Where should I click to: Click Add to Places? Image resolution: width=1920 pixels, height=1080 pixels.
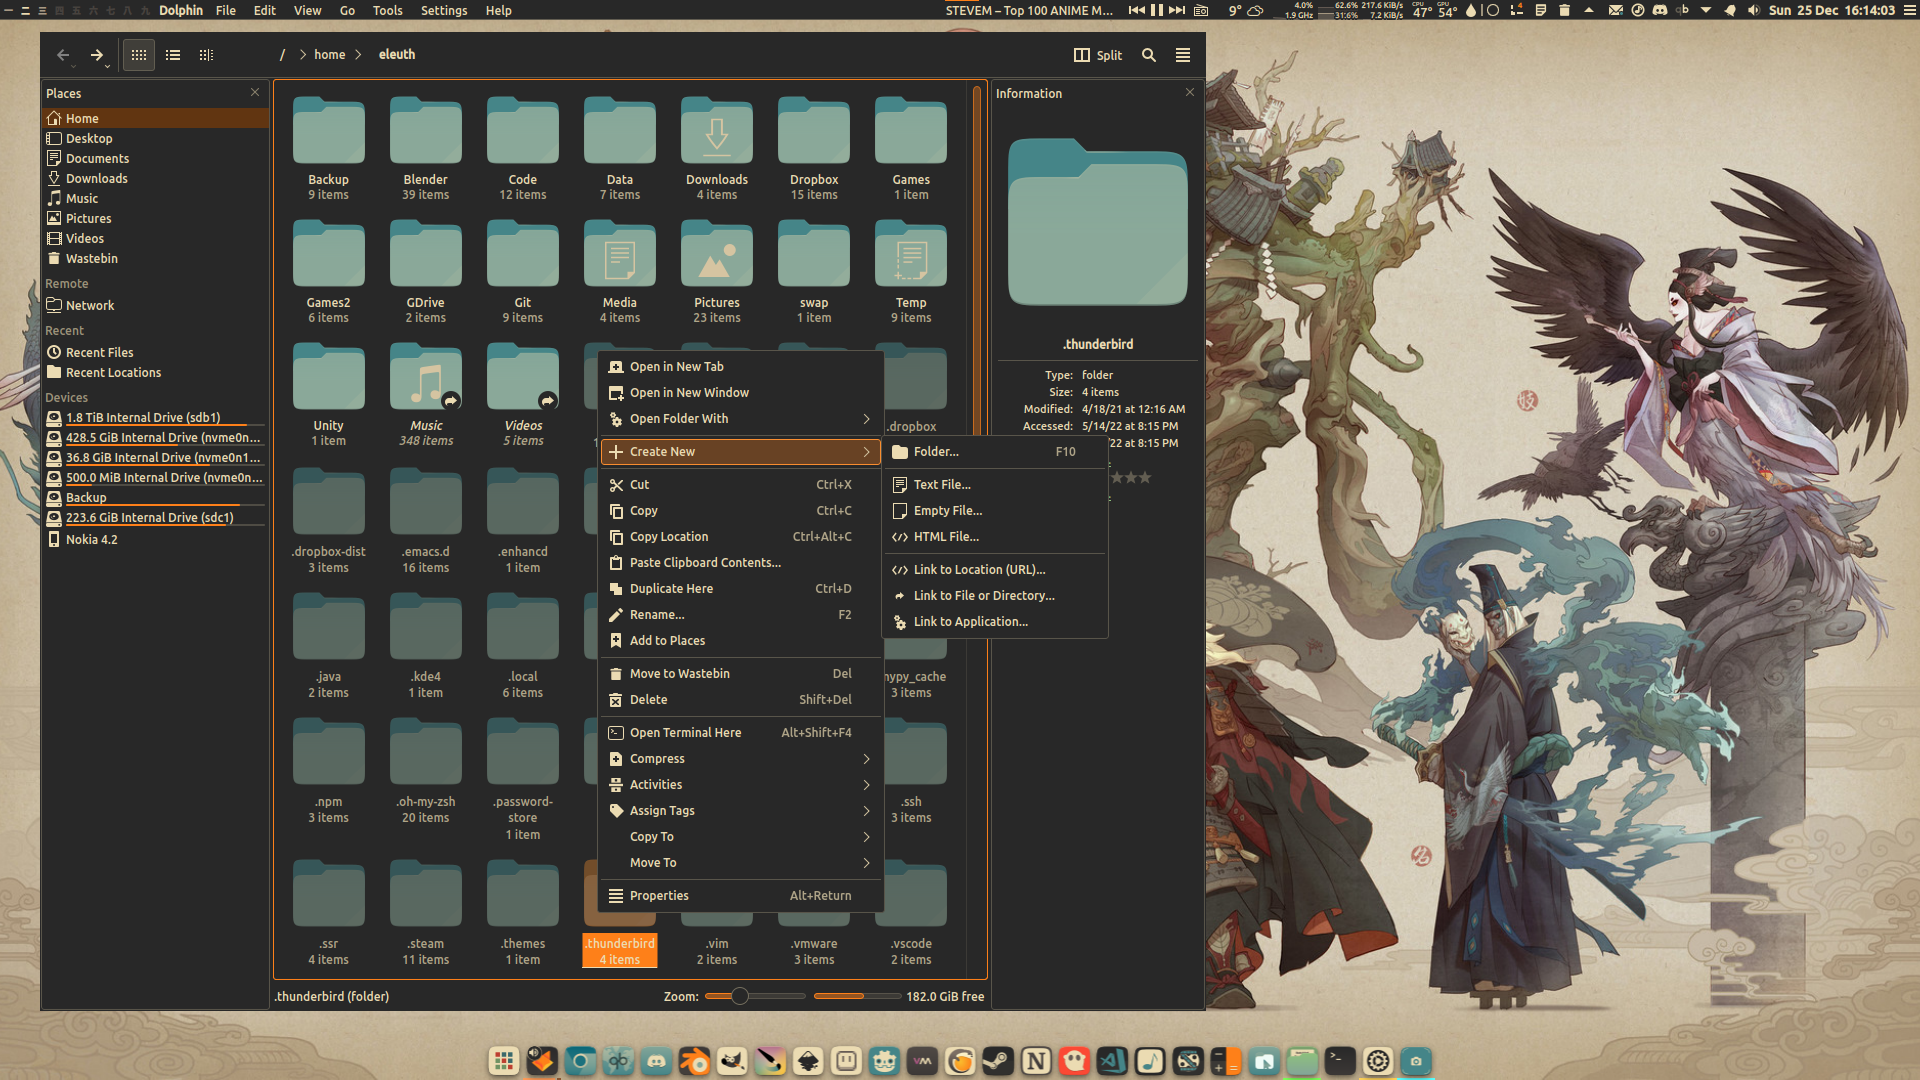740,641
